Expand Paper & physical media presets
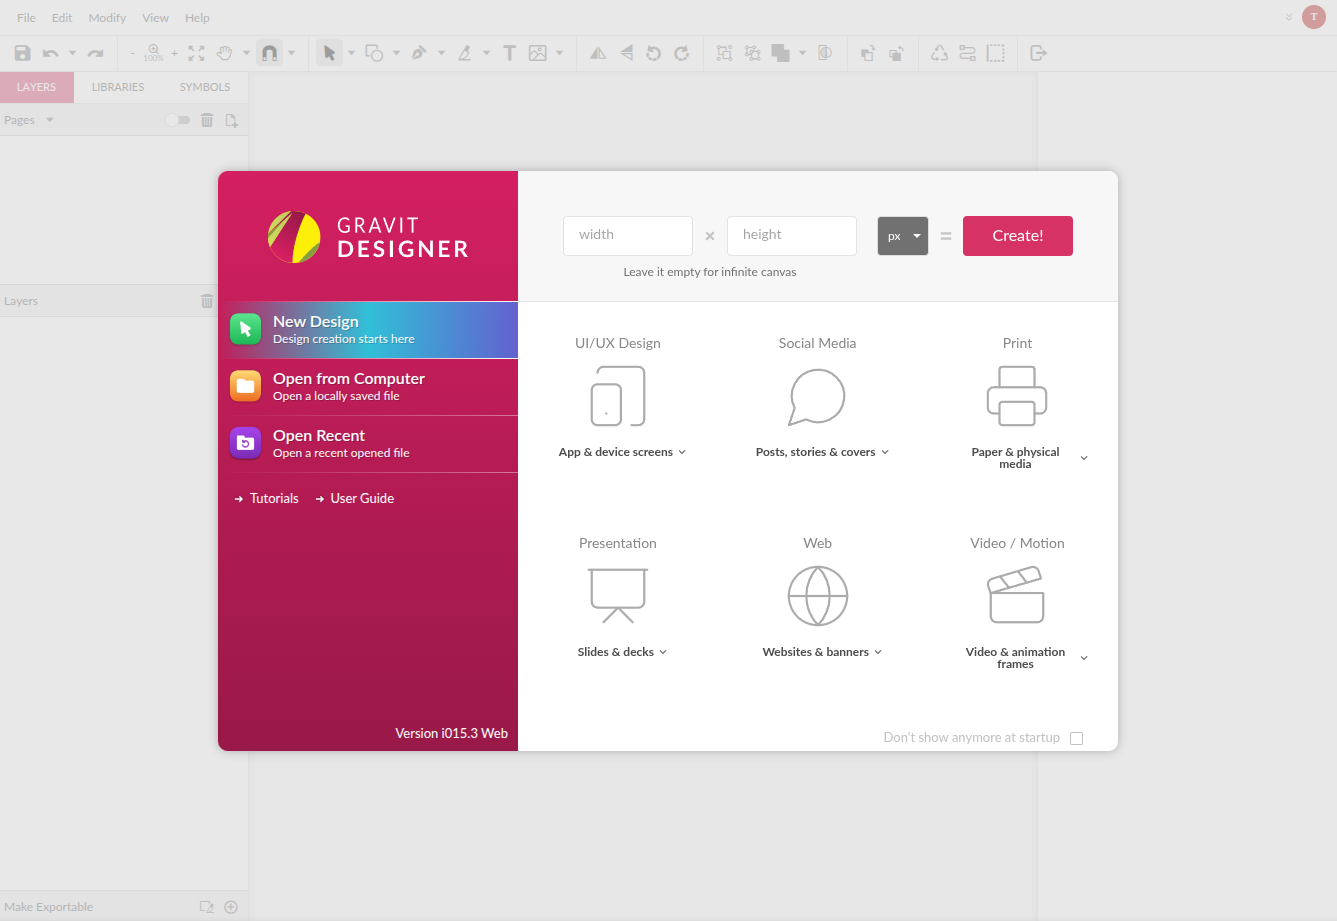The height and width of the screenshot is (921, 1337). coord(1084,458)
